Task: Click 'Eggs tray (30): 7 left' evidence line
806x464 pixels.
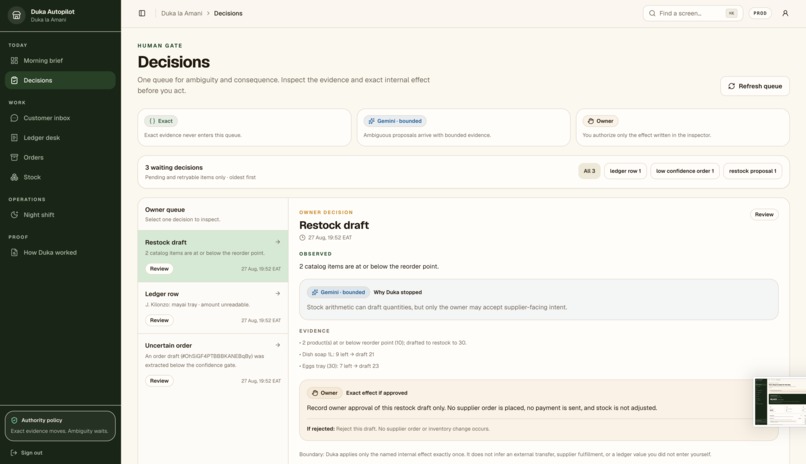Action: click(x=339, y=366)
